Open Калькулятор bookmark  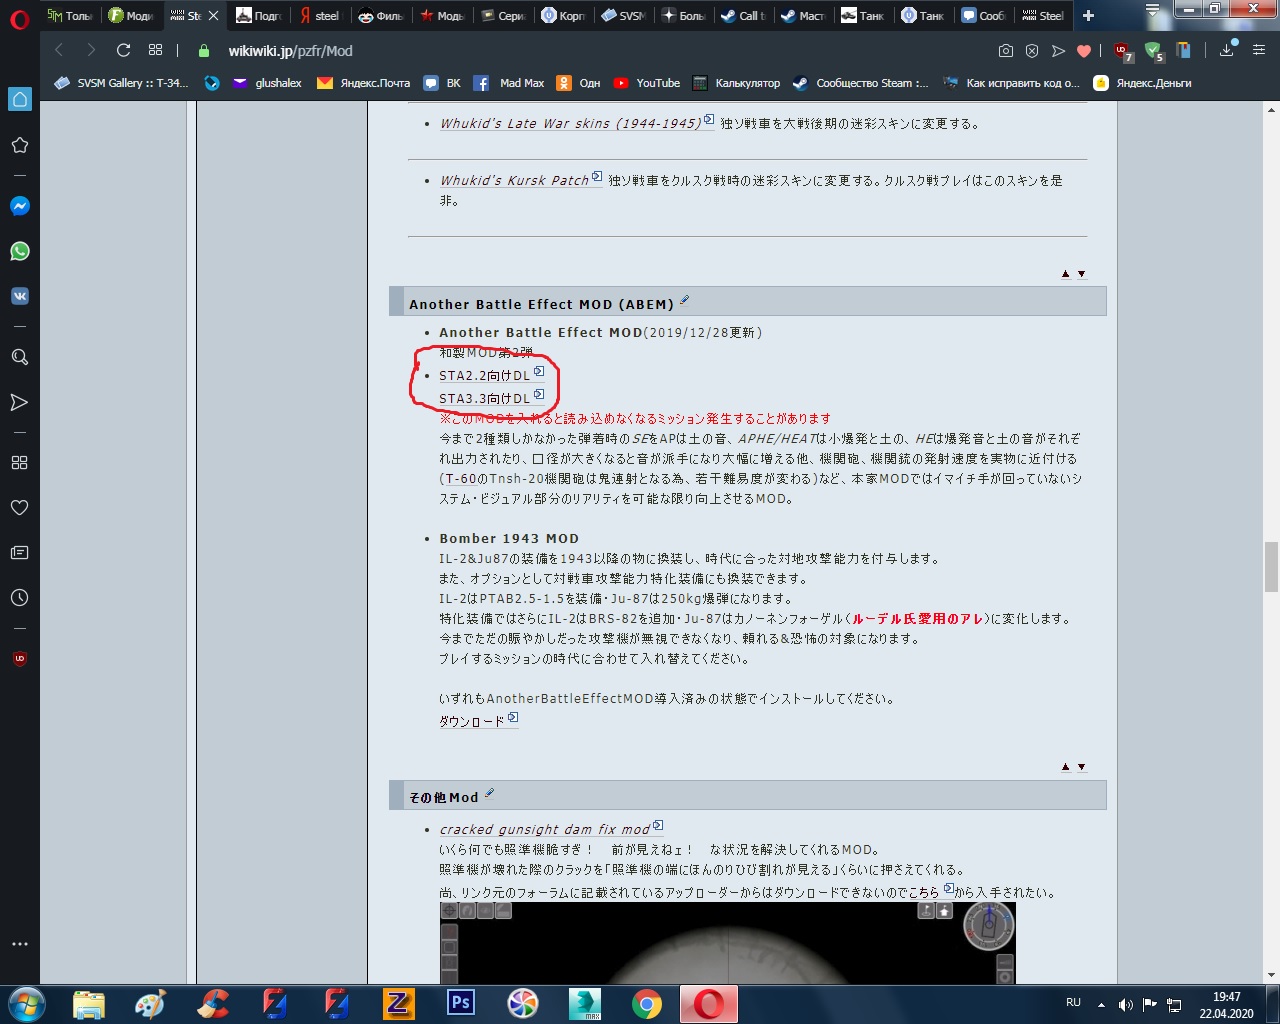click(736, 83)
